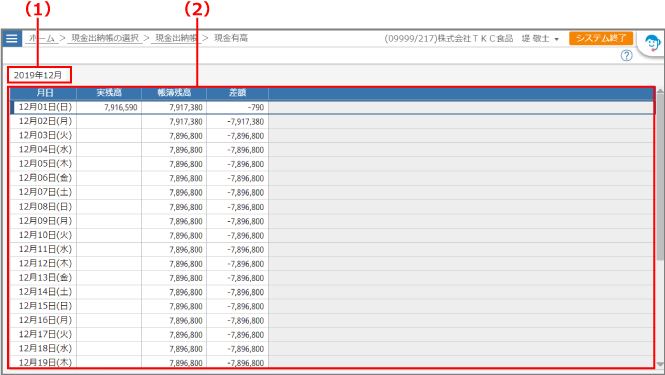The width and height of the screenshot is (665, 375).
Task: Select the 12月07日(土) row date
Action: (45, 193)
